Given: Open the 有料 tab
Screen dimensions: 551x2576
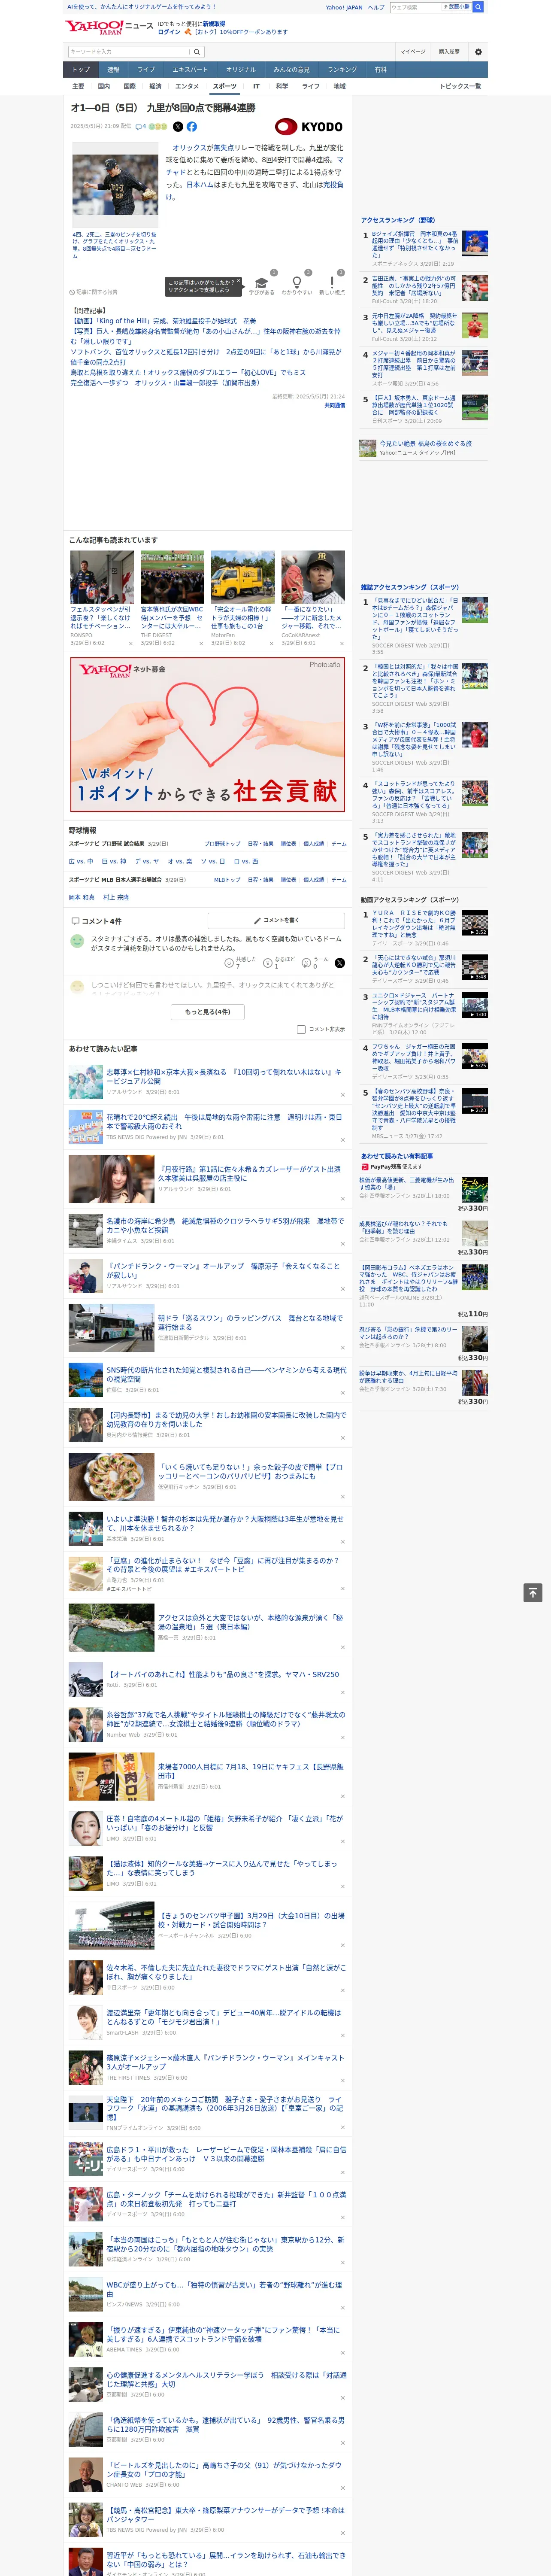Looking at the screenshot, I should point(380,70).
